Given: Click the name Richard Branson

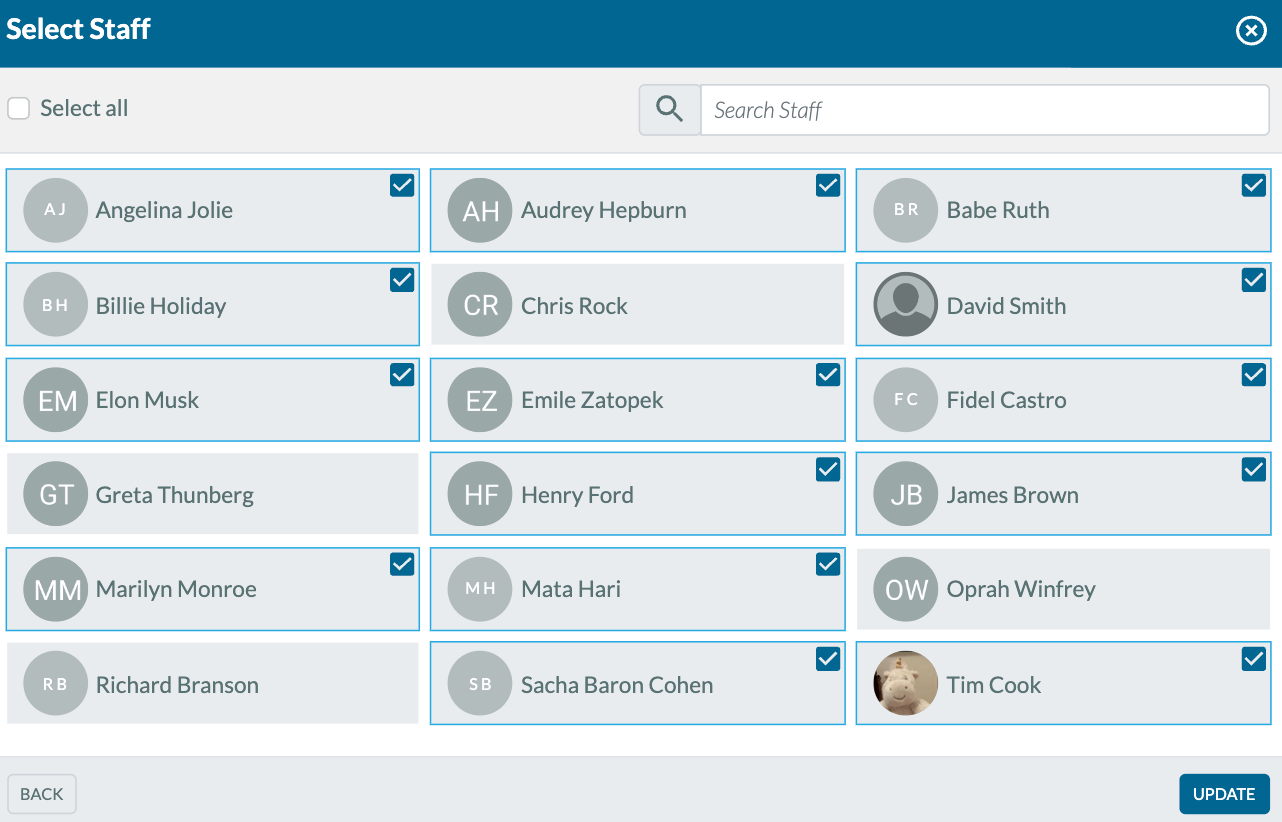Looking at the screenshot, I should [177, 685].
